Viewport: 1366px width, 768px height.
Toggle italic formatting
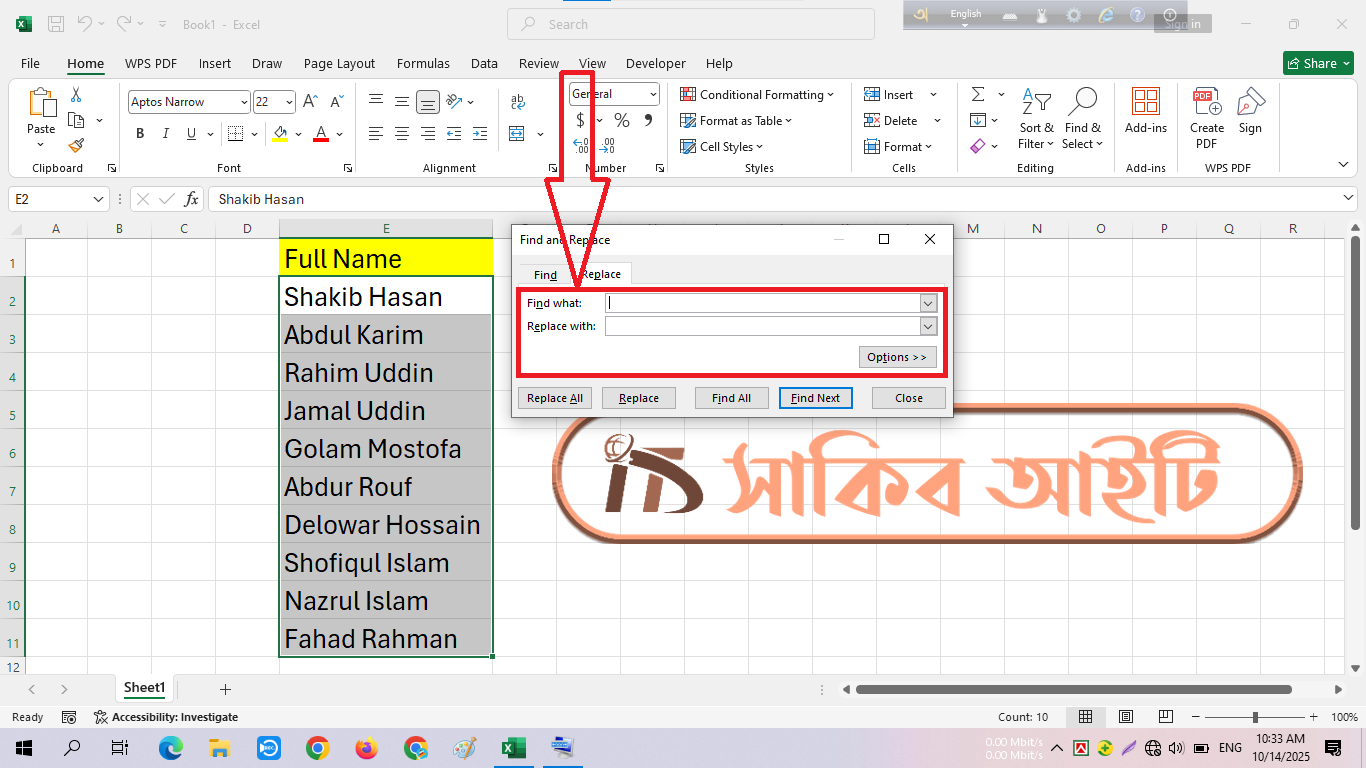(x=165, y=133)
